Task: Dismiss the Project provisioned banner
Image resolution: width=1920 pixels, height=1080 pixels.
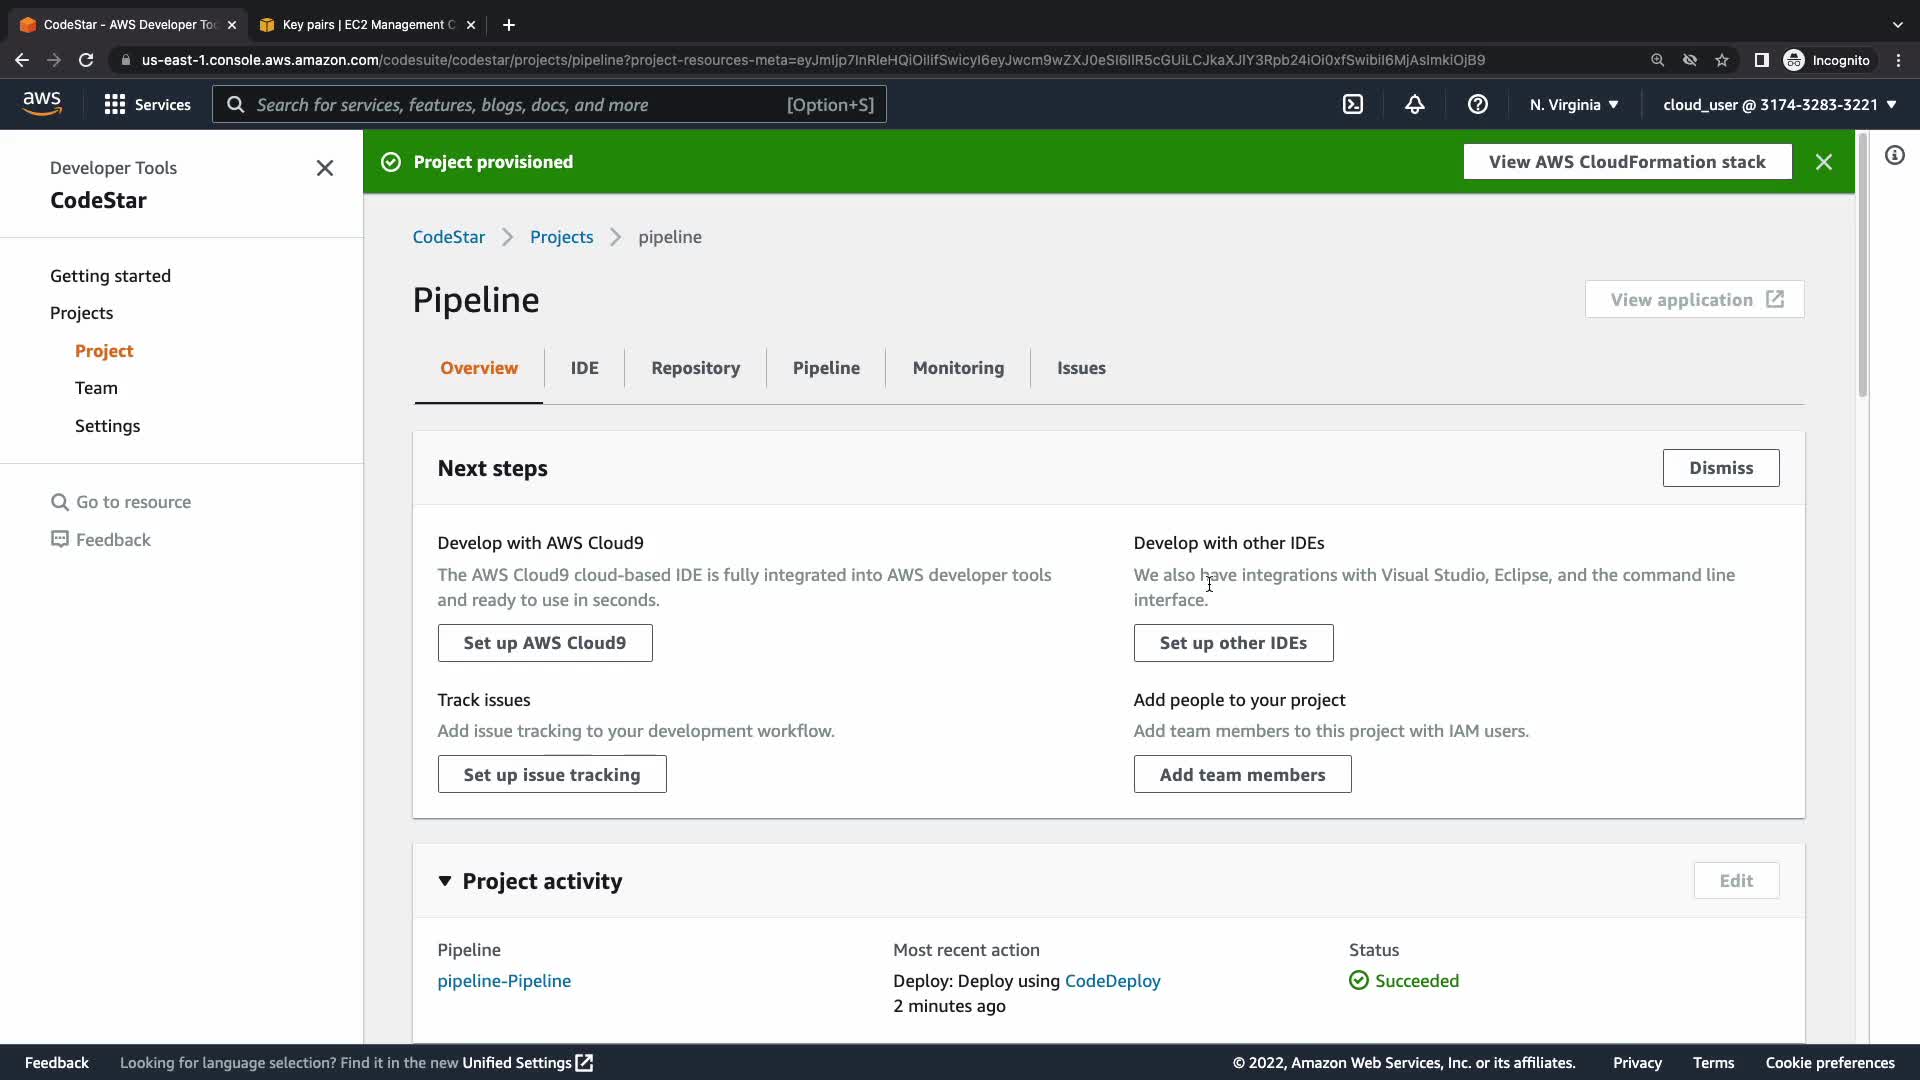Action: point(1823,162)
